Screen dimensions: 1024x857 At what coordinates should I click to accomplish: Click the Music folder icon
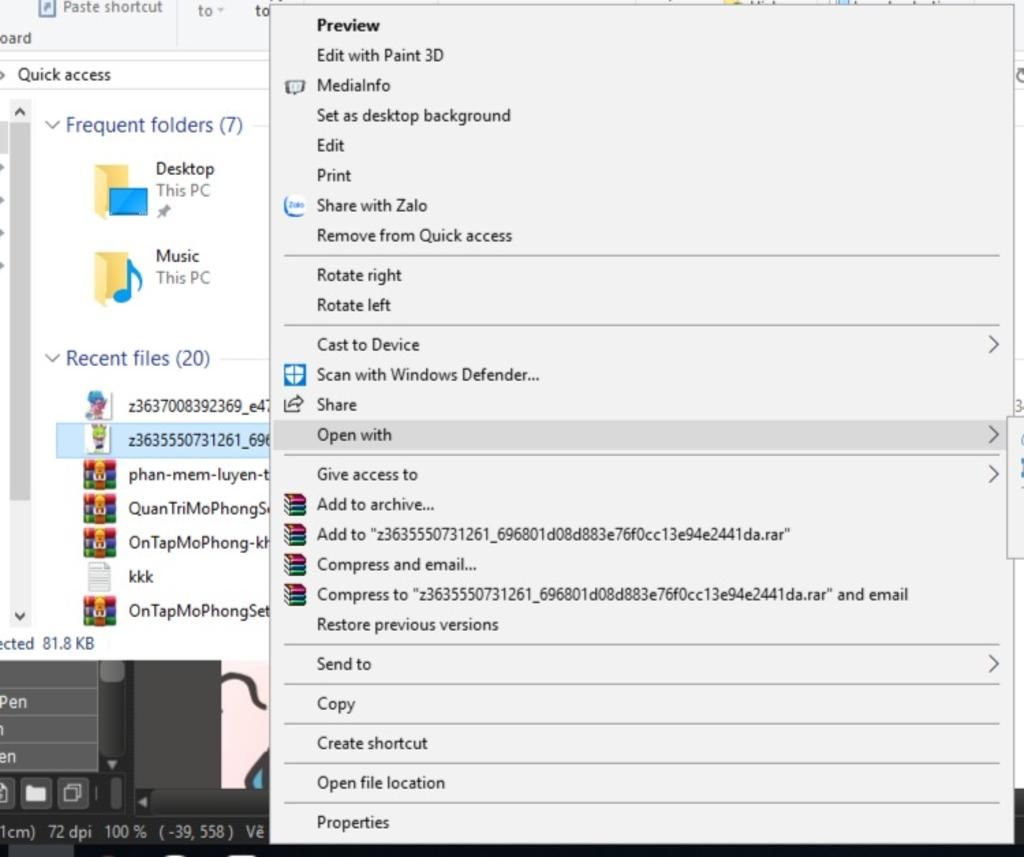pos(118,277)
